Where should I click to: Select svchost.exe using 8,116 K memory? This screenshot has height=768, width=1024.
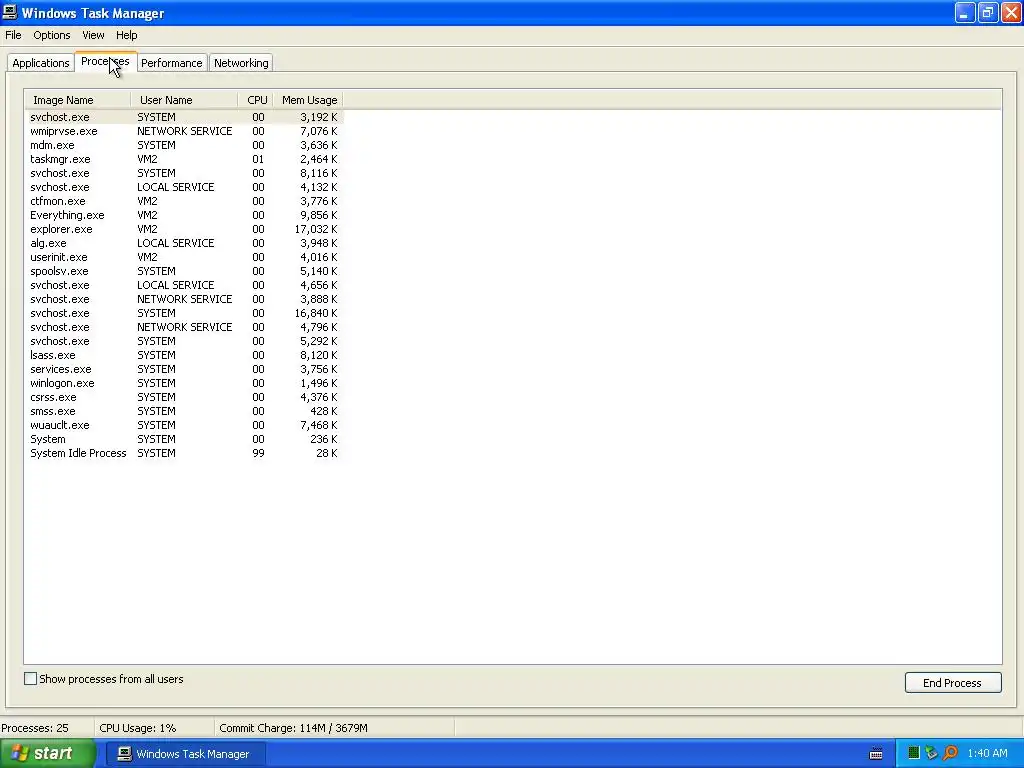coord(185,173)
